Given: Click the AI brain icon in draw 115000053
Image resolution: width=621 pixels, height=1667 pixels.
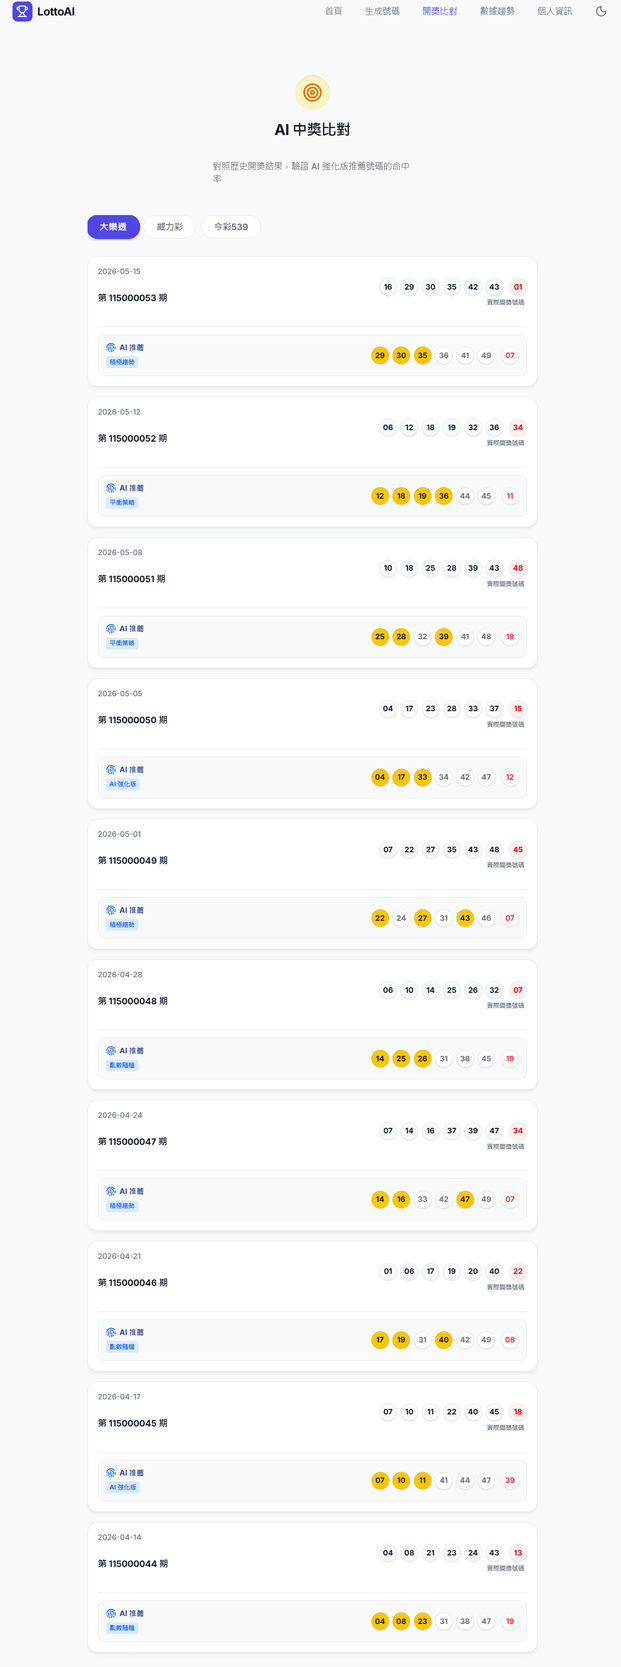Looking at the screenshot, I should [x=111, y=347].
